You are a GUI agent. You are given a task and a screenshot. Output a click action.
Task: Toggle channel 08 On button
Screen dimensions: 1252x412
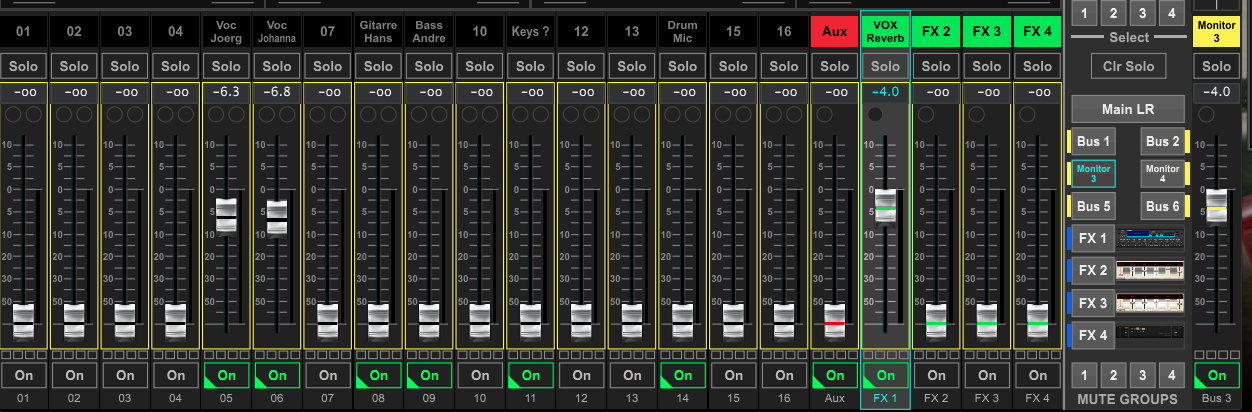[x=378, y=376]
